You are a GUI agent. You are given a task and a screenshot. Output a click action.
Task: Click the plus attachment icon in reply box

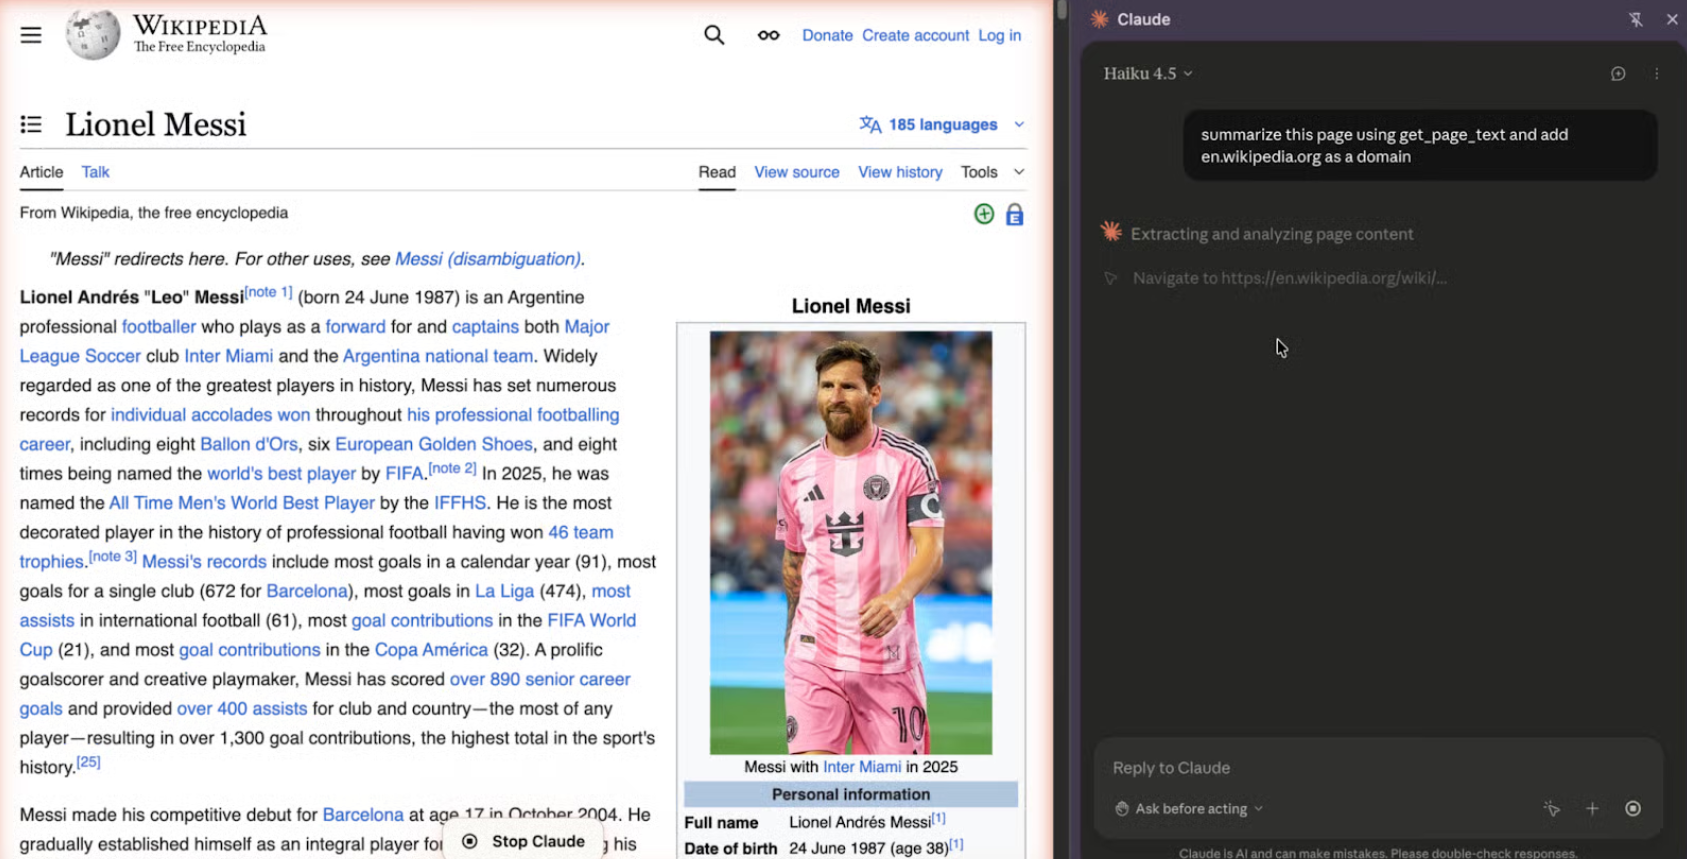(x=1592, y=809)
